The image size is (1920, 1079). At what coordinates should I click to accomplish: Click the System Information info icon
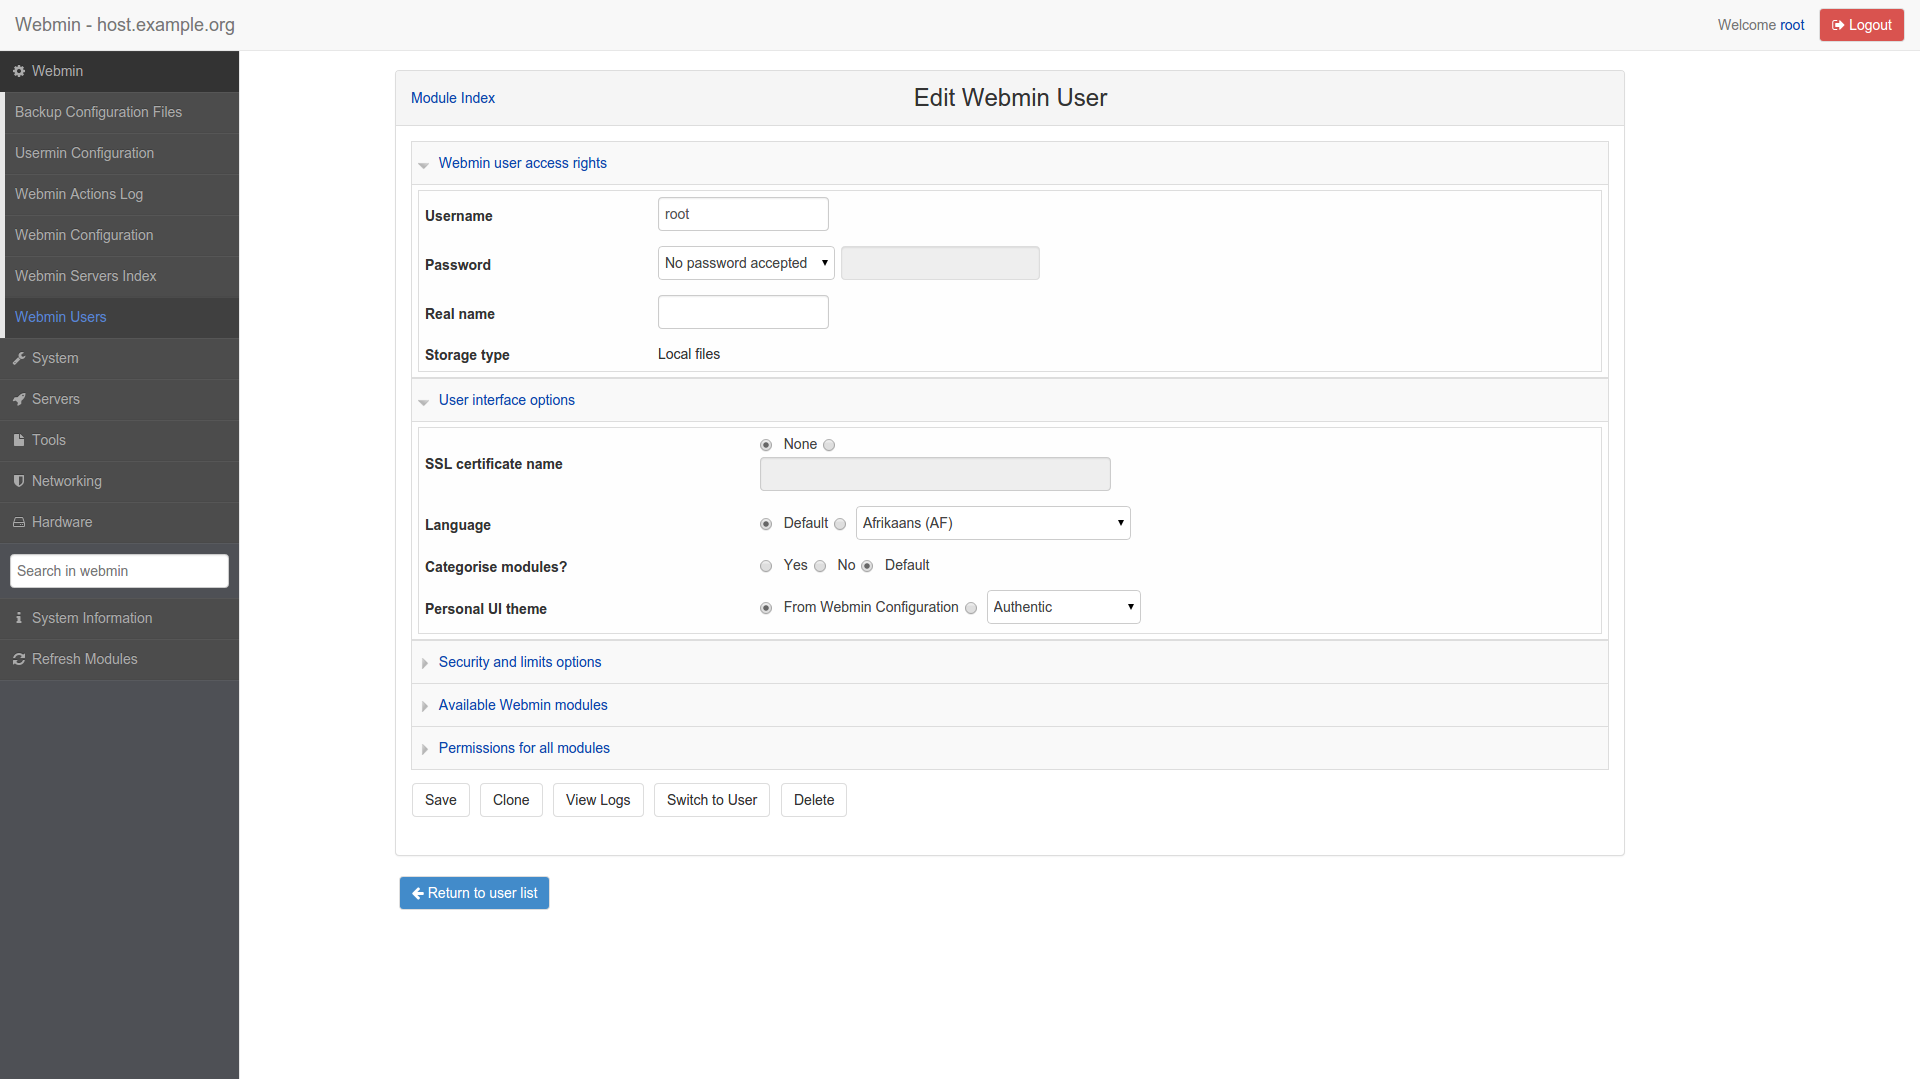point(19,618)
